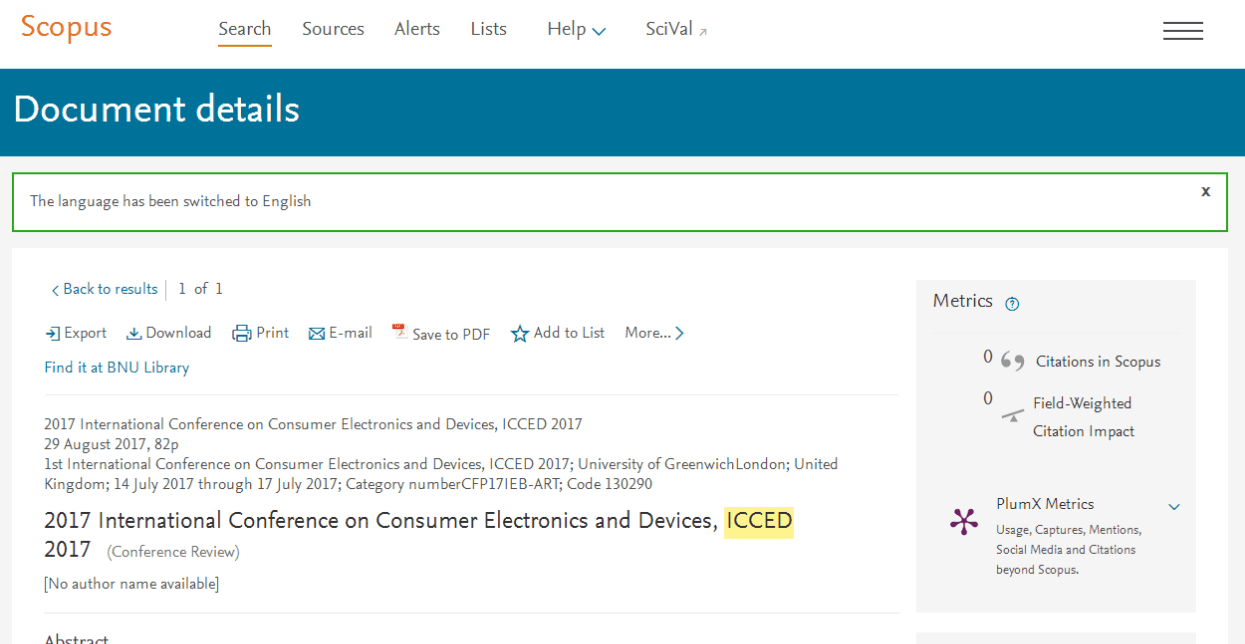This screenshot has height=644, width=1245.
Task: Open the Metrics help question icon
Action: tap(1012, 304)
